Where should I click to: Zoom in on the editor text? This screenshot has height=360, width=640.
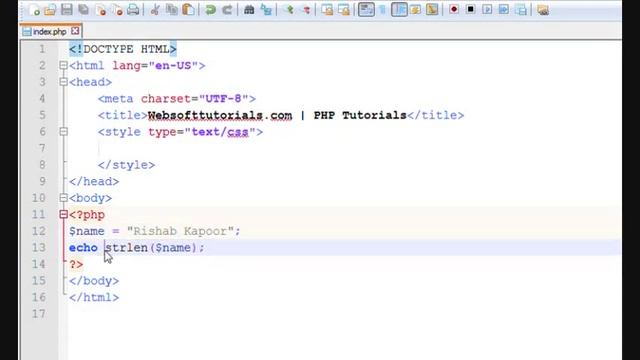[289, 9]
